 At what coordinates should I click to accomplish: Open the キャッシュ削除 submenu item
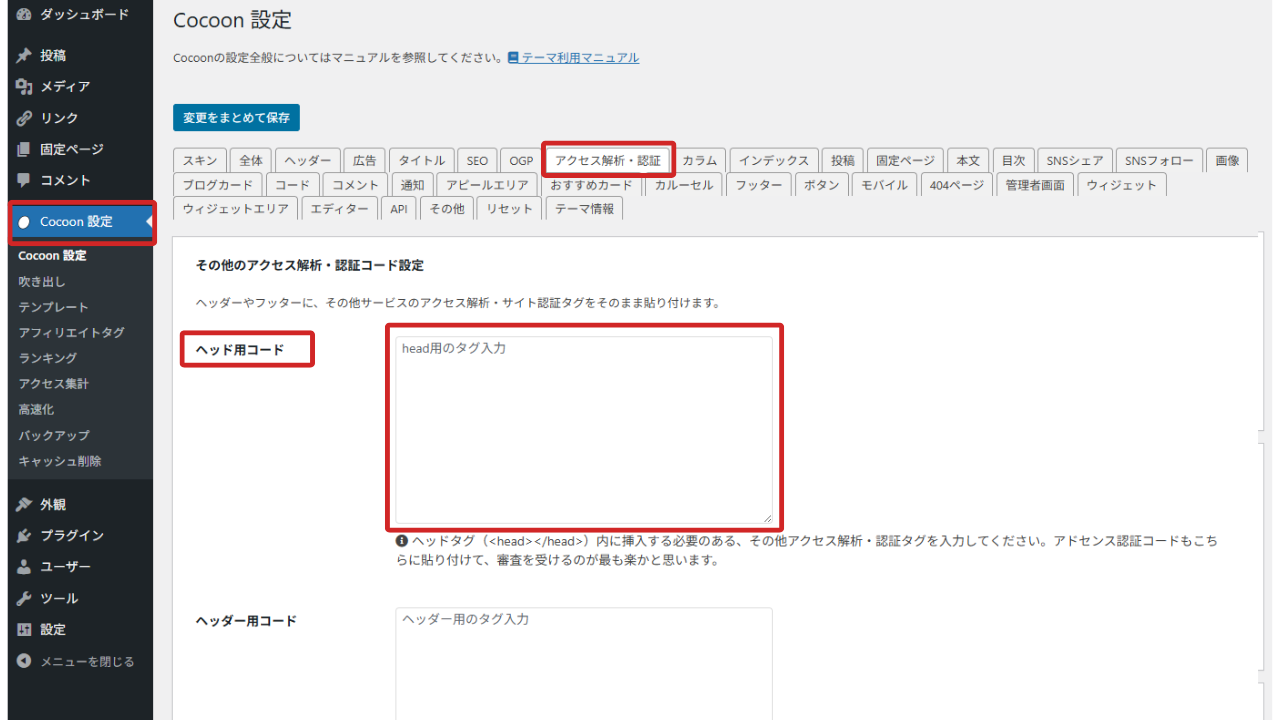pyautogui.click(x=59, y=461)
